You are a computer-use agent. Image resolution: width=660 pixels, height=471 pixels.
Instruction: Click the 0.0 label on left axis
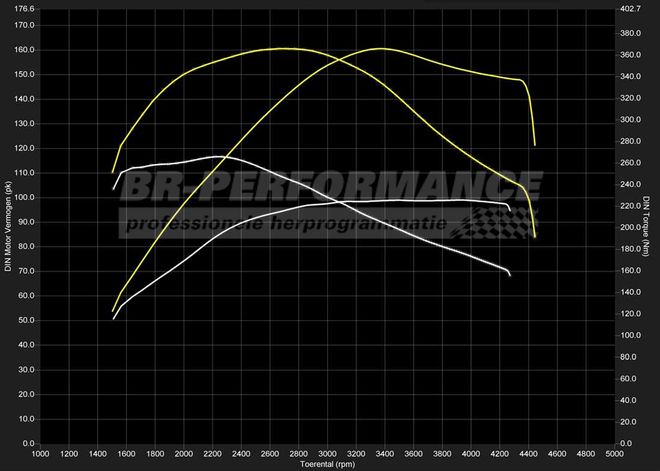(x=29, y=443)
